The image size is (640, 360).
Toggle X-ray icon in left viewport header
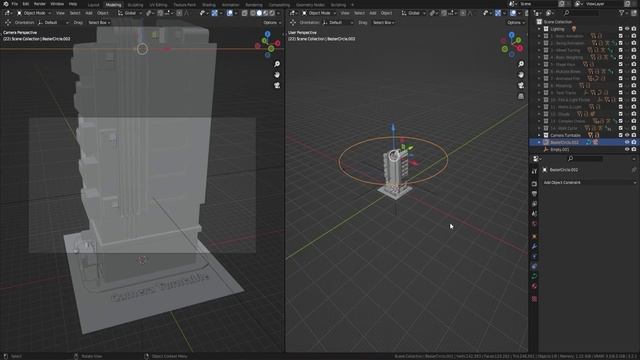[x=244, y=13]
